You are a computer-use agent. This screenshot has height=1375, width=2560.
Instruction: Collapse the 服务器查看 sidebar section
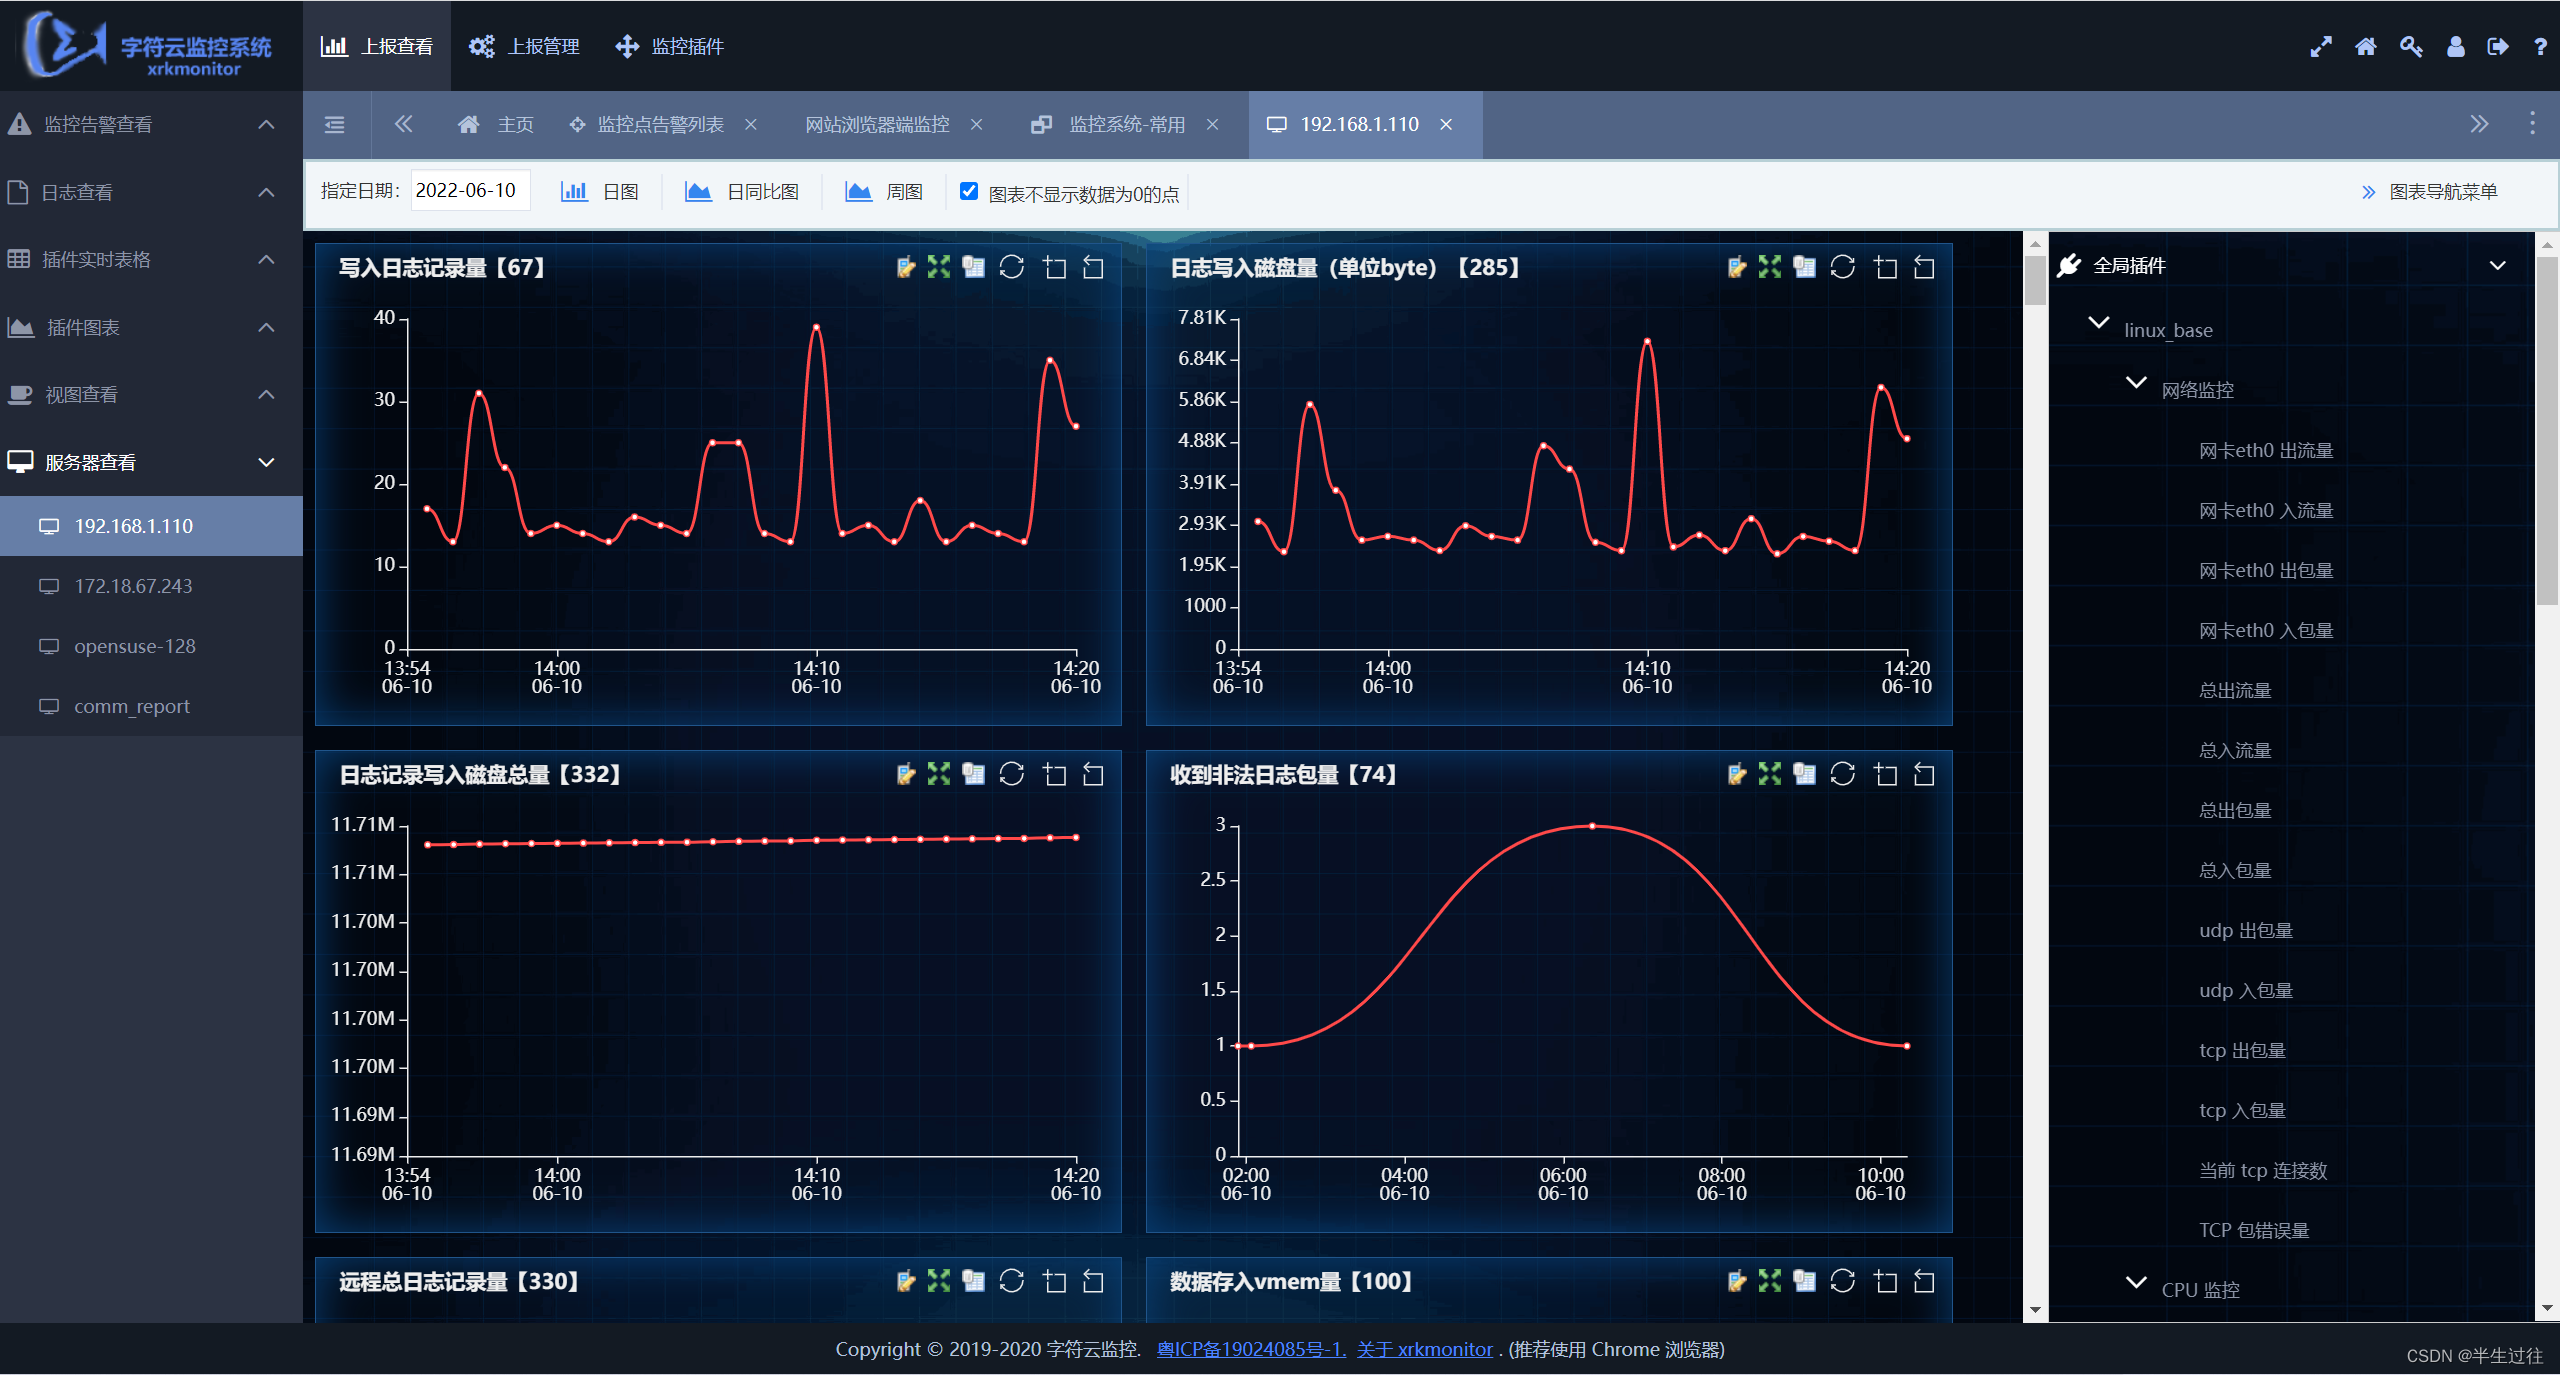[266, 462]
